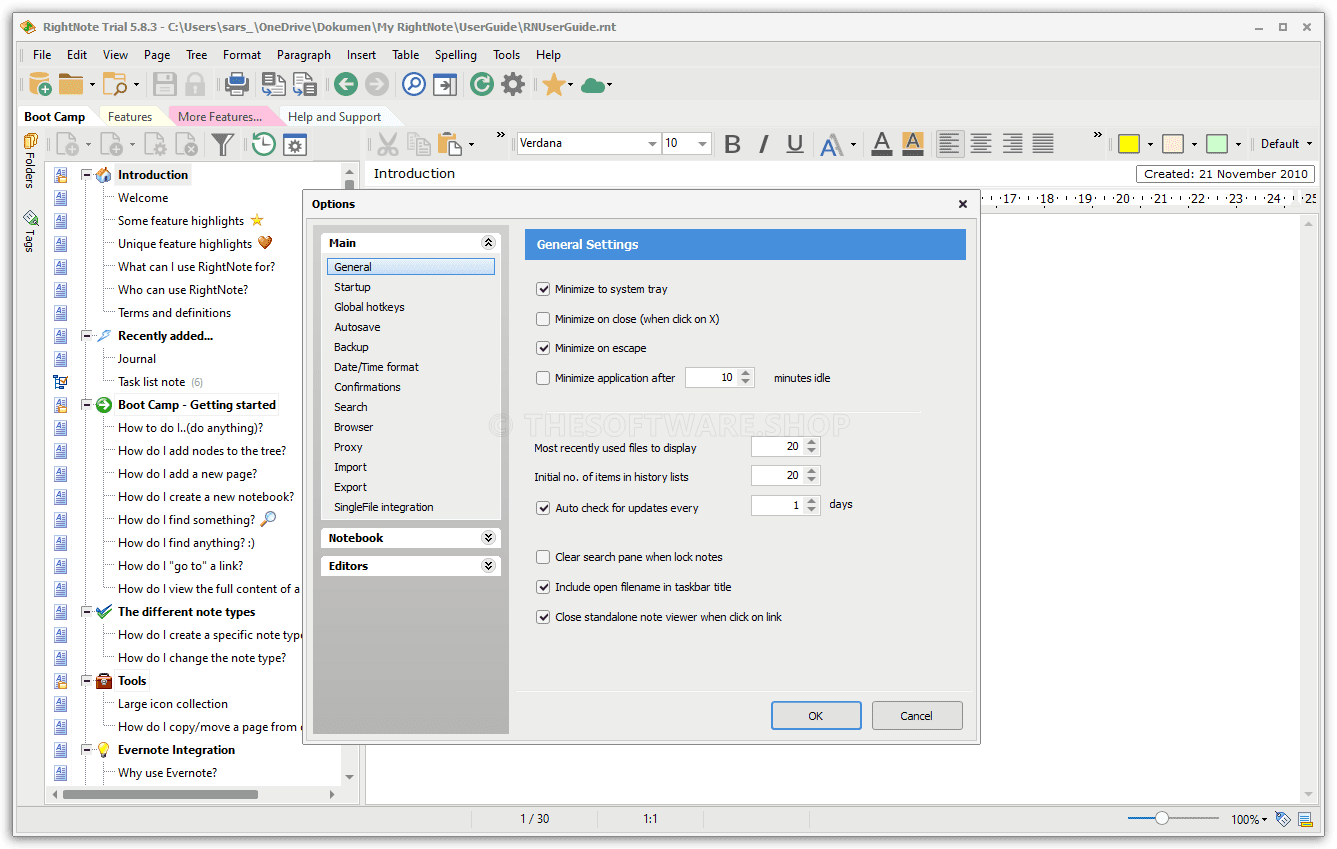The height and width of the screenshot is (849, 1337).
Task: Toggle Italic formatting
Action: (x=764, y=144)
